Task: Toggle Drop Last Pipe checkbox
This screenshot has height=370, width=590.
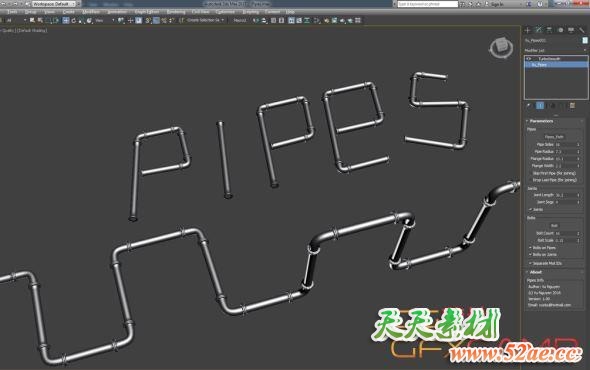Action: click(531, 180)
